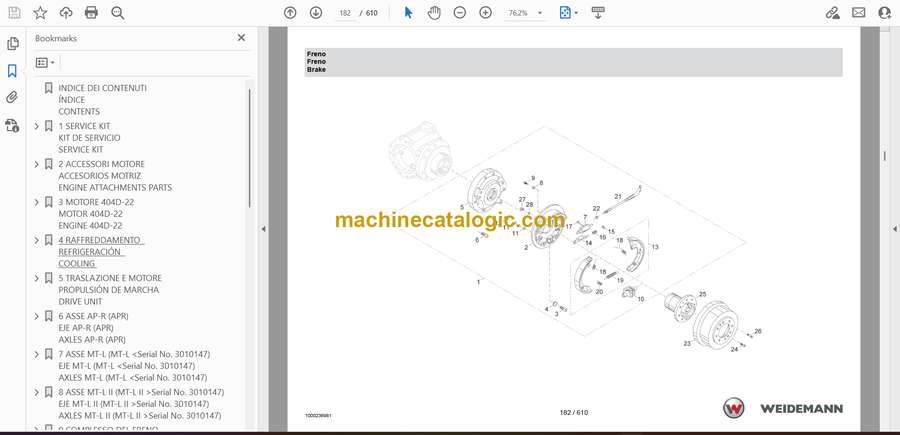Open the find text magnifier icon
The width and height of the screenshot is (900, 435).
point(118,13)
